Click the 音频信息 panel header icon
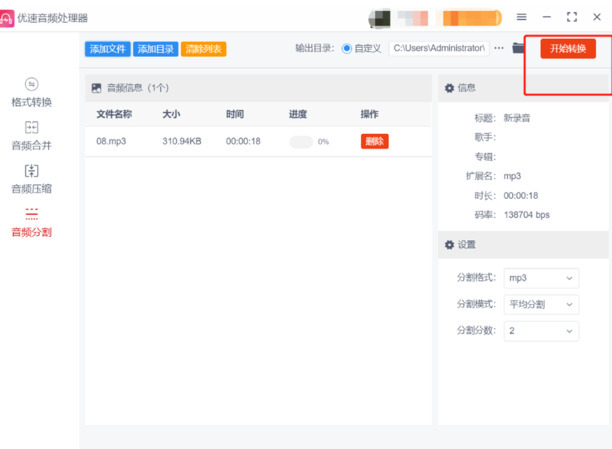 pos(96,88)
